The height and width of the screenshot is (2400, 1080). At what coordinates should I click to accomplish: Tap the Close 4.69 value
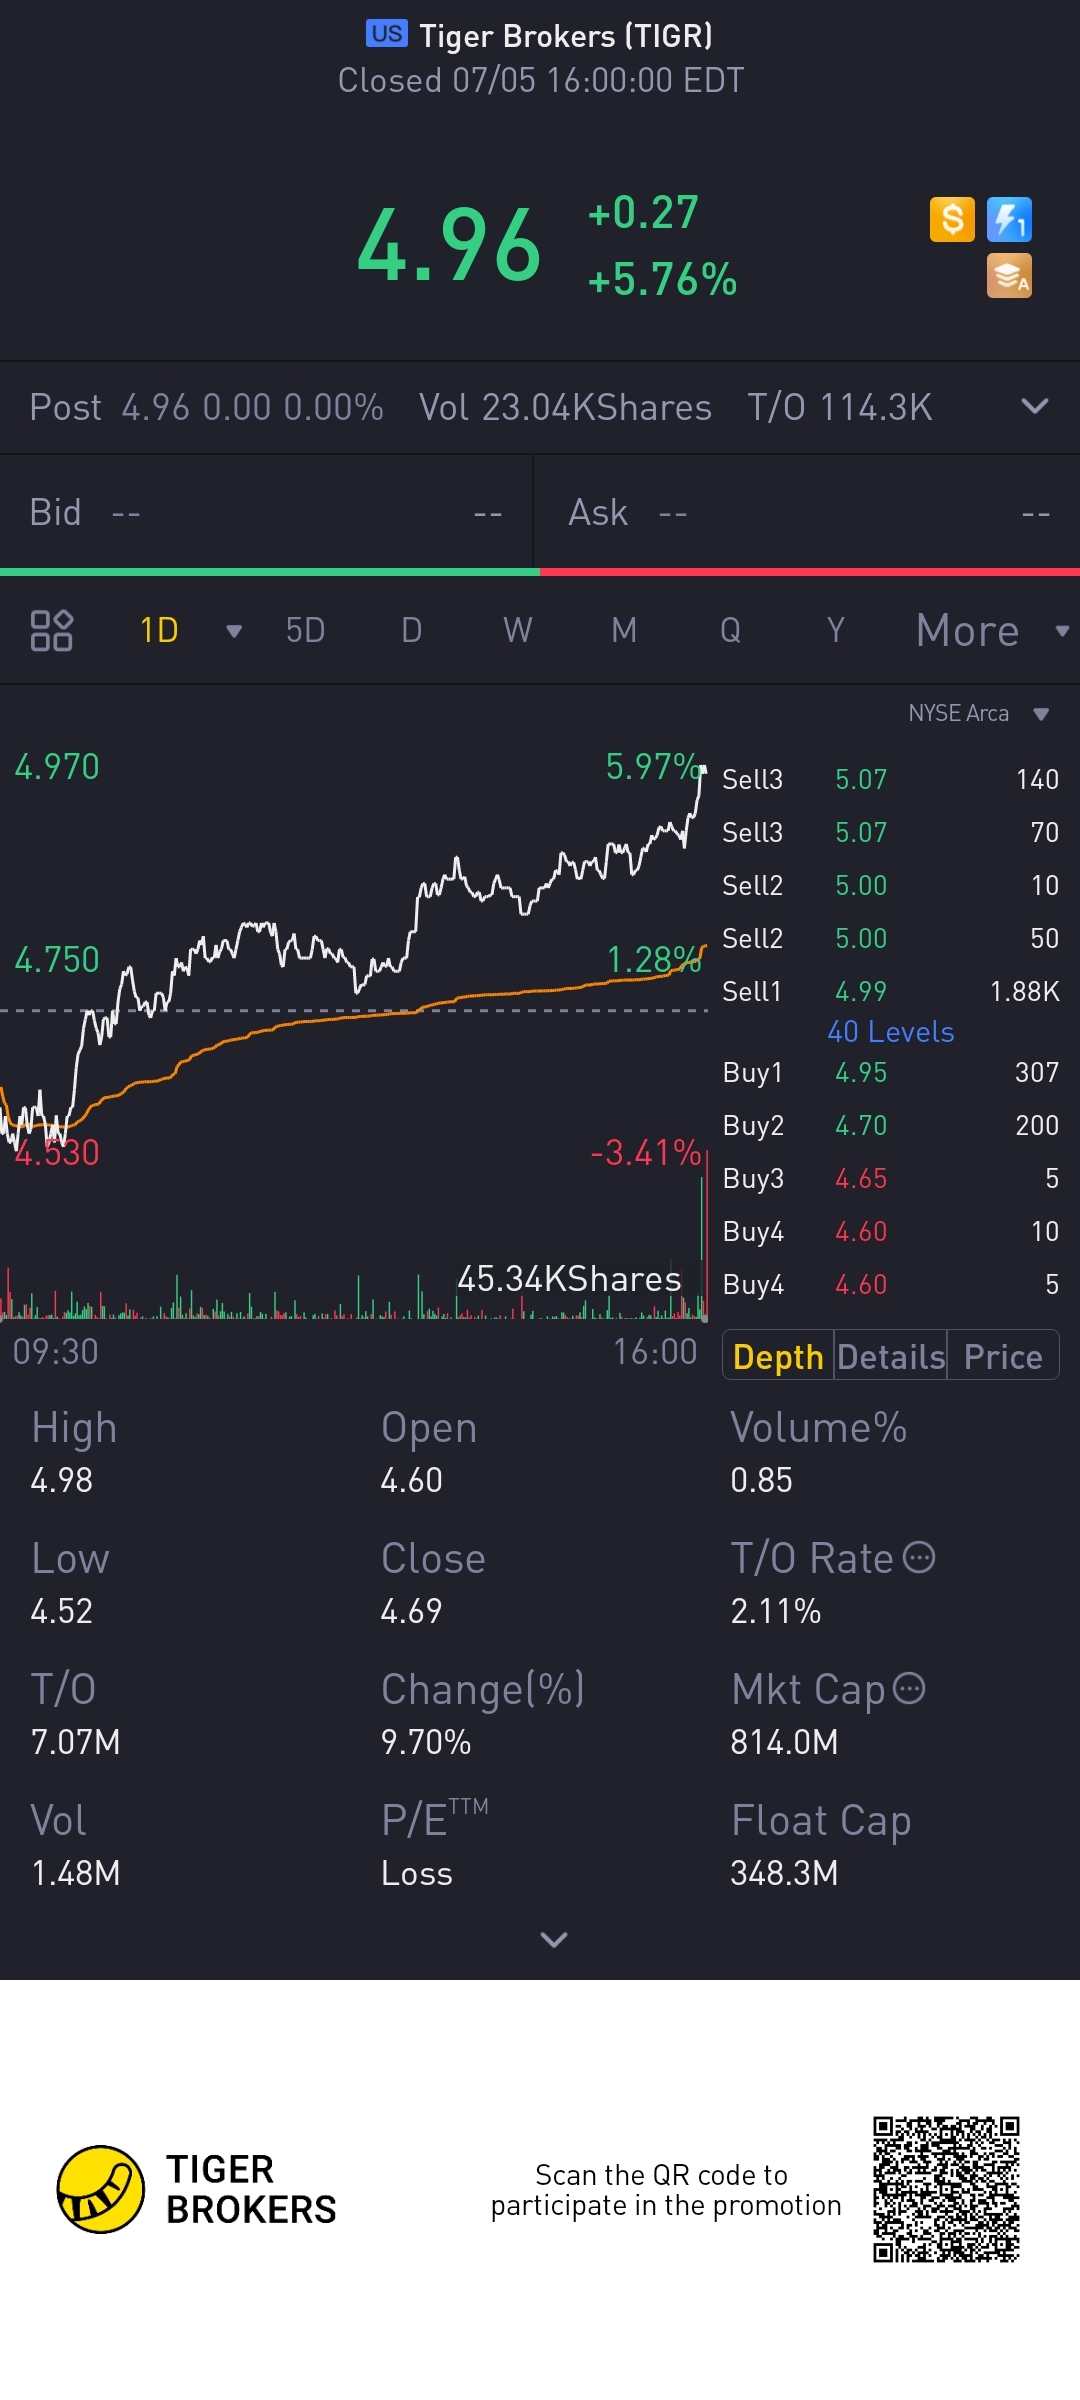click(411, 1611)
